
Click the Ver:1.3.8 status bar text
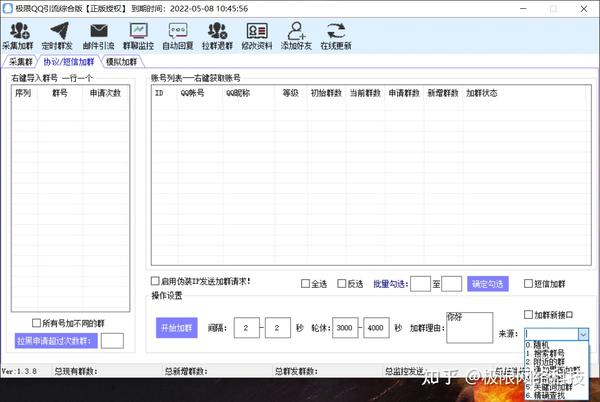tap(19, 371)
